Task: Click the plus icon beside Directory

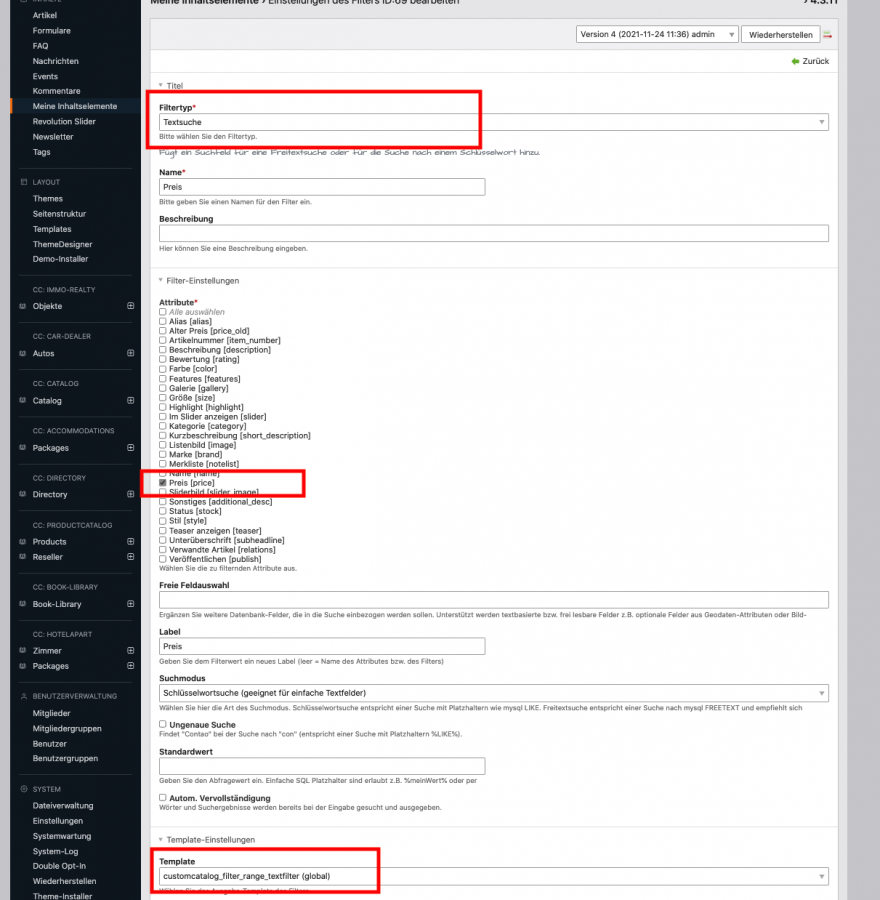Action: pyautogui.click(x=130, y=494)
